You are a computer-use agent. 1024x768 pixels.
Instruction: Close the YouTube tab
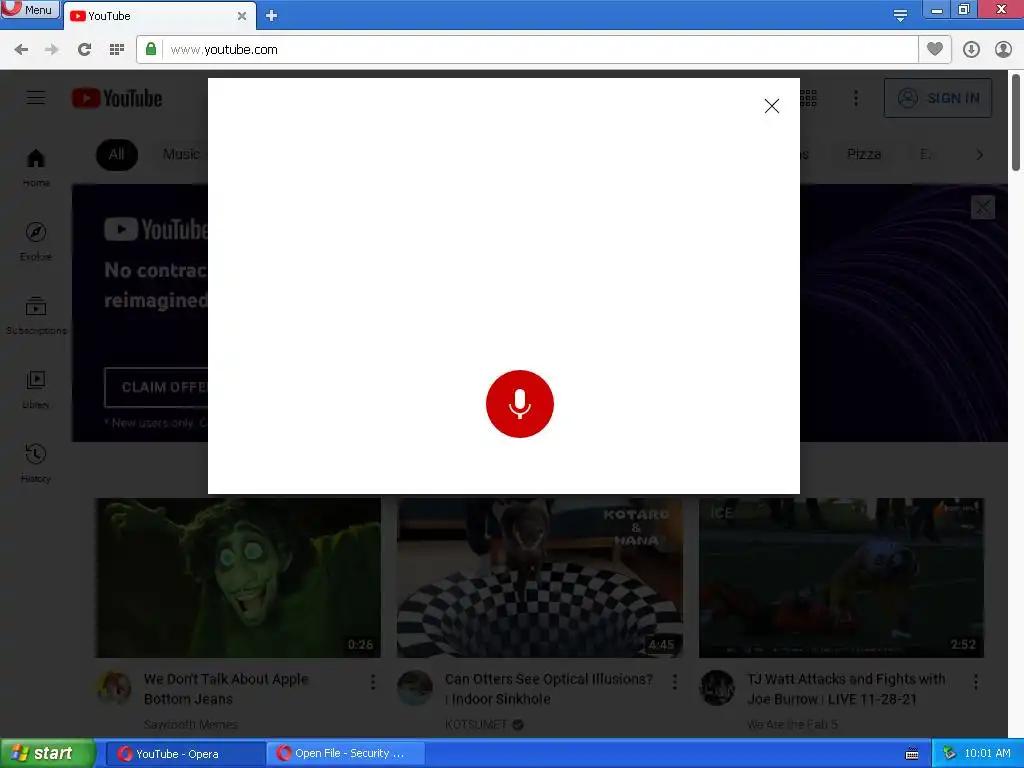(x=242, y=16)
